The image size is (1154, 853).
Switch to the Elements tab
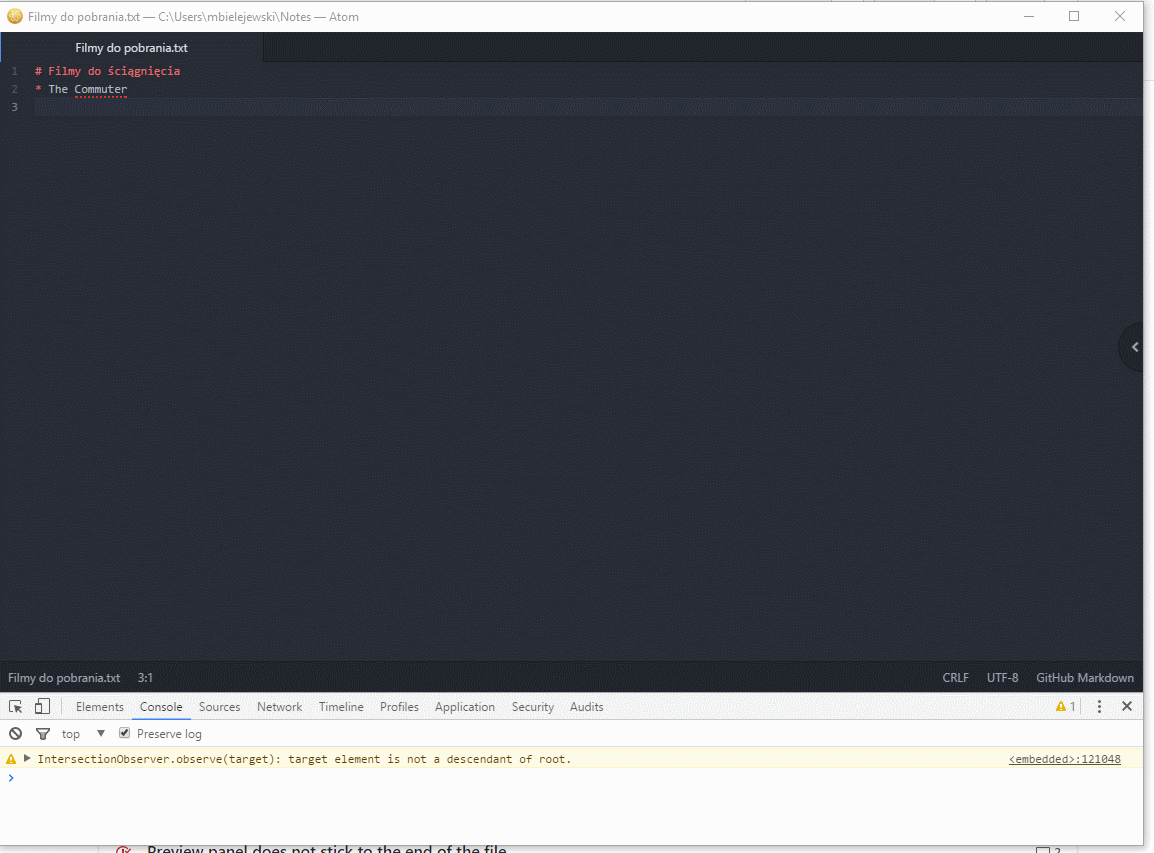pos(99,707)
